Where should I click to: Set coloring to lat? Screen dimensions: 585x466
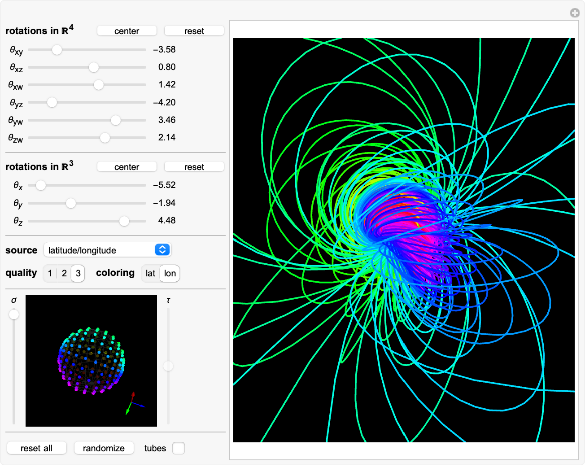150,273
